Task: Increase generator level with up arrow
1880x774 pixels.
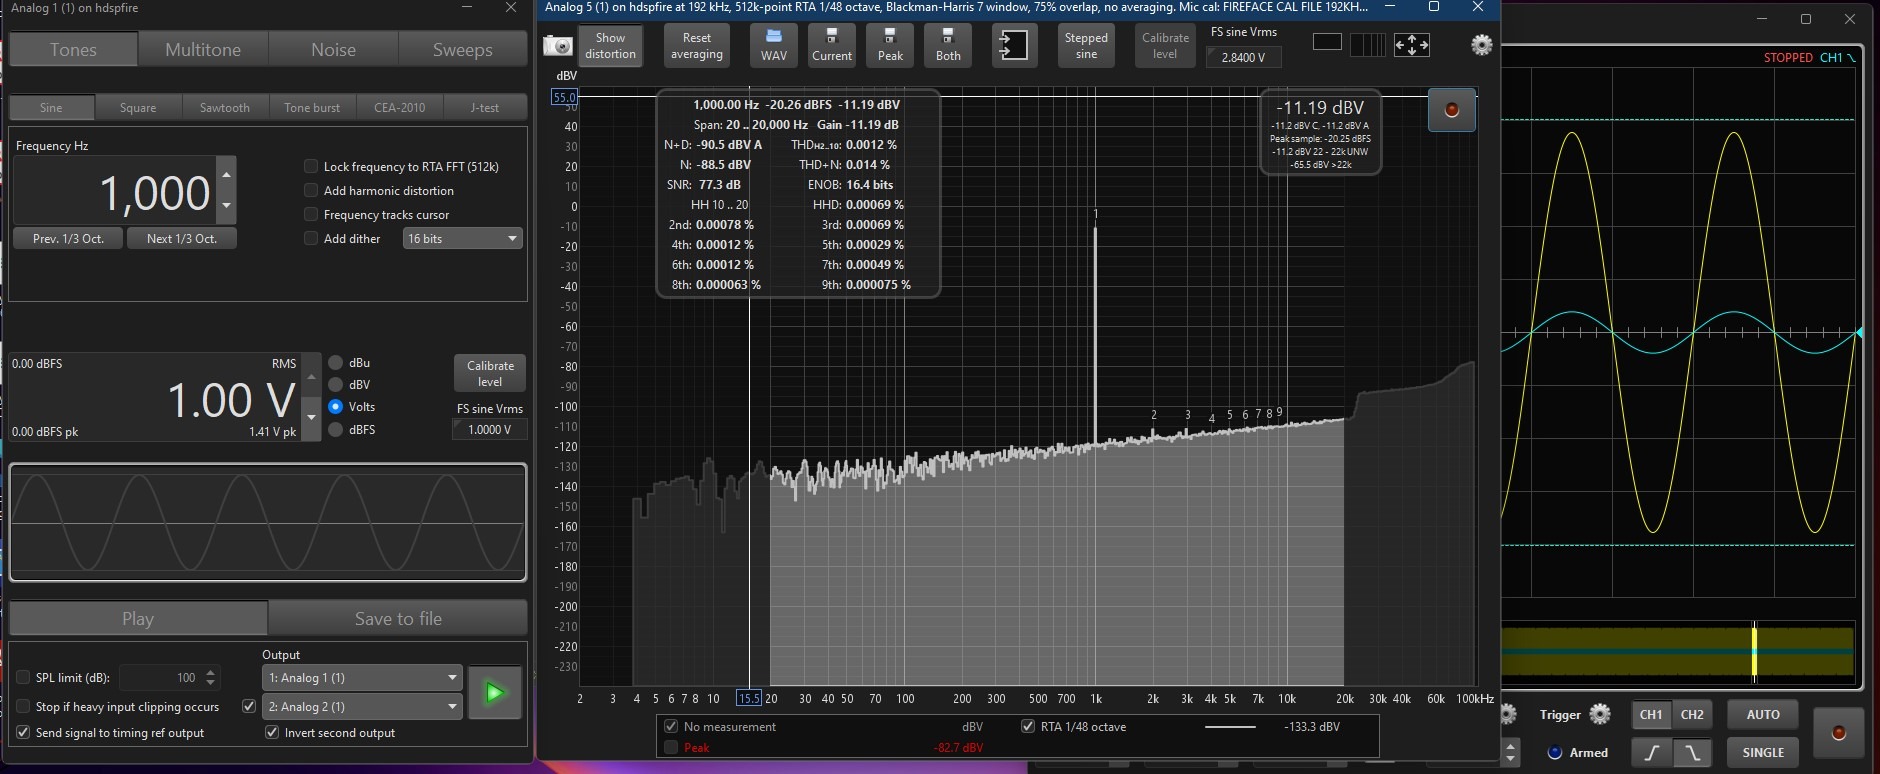Action: pos(311,377)
